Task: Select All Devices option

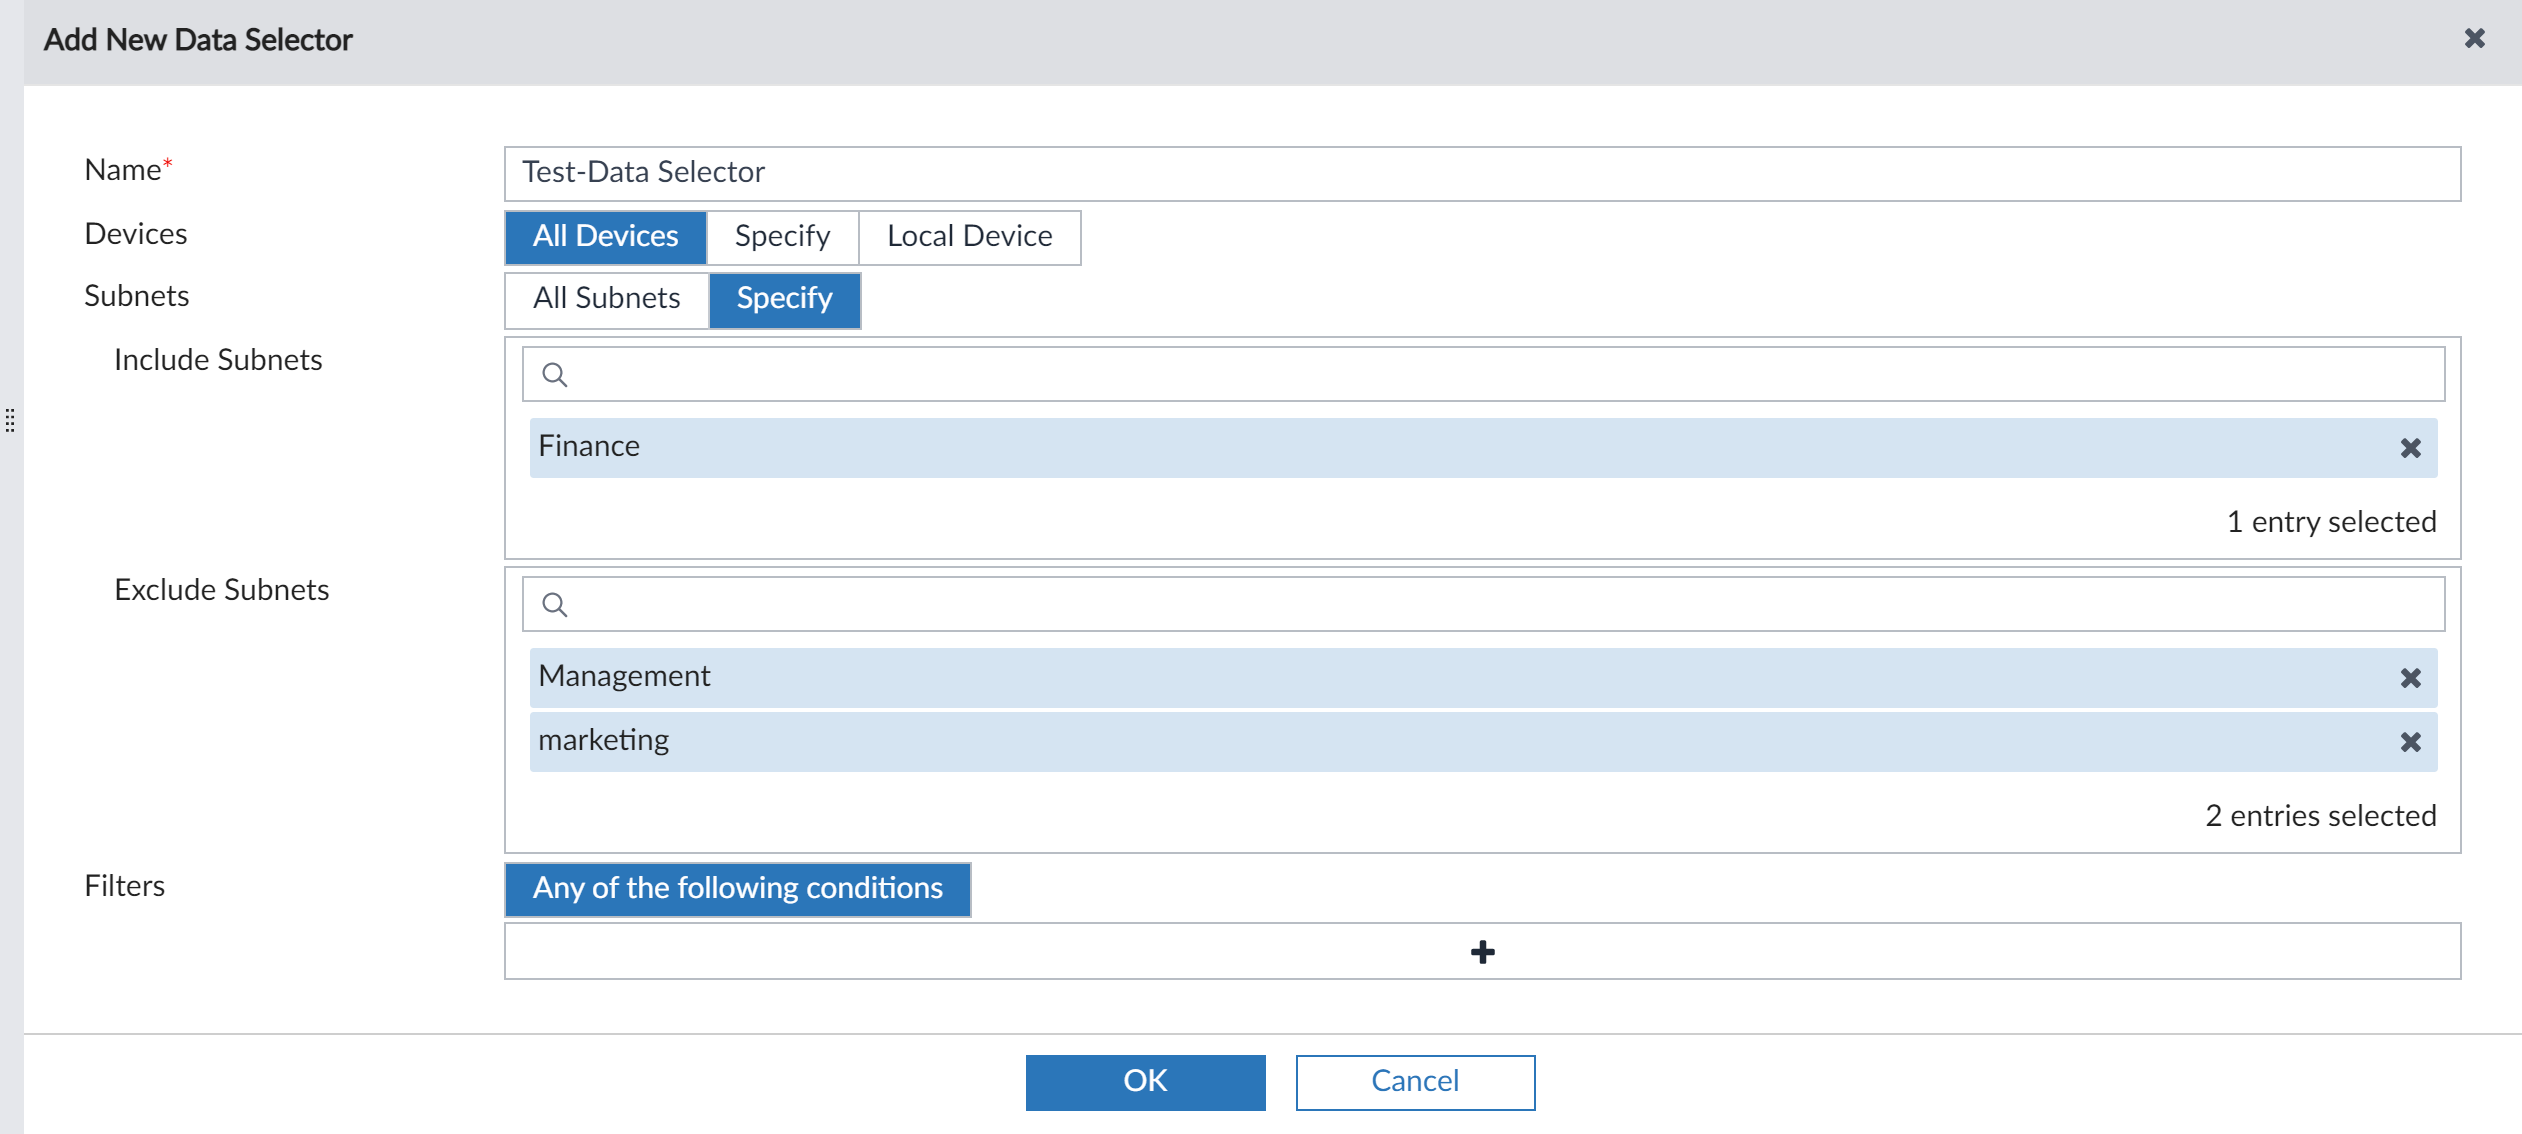Action: tap(605, 237)
